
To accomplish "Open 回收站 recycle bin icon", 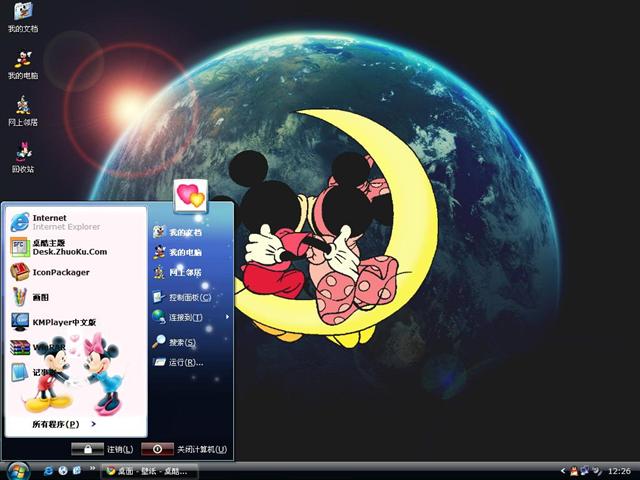I will coord(22,155).
